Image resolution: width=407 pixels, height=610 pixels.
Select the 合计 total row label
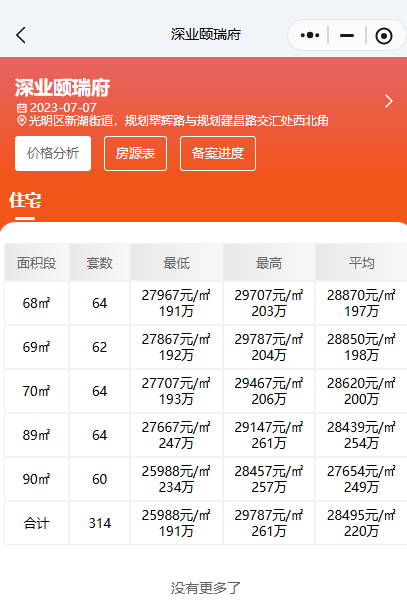tap(37, 523)
